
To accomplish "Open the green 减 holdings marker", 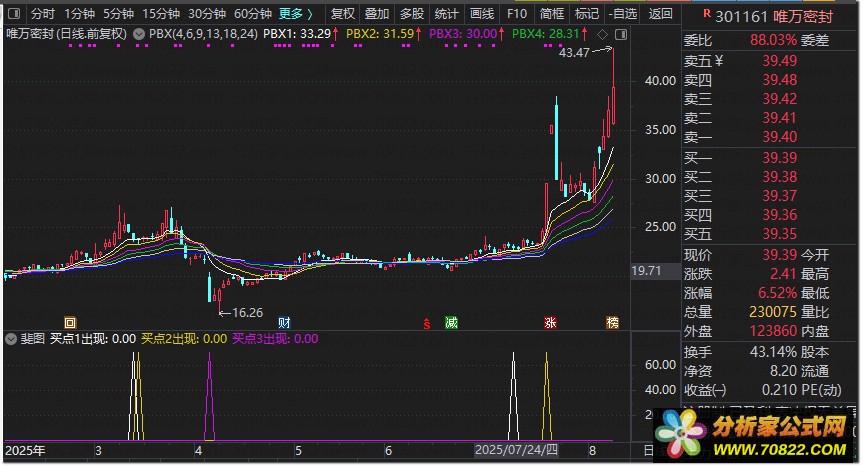I will pos(451,322).
